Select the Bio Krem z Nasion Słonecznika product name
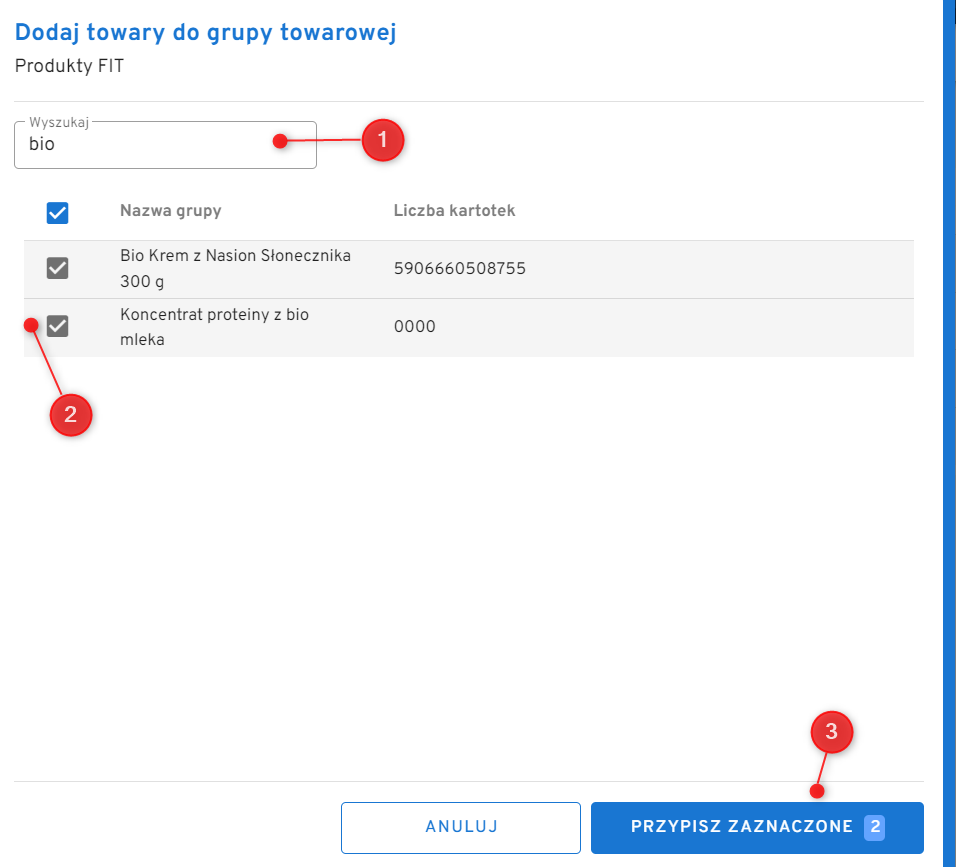This screenshot has height=867, width=956. [x=235, y=268]
